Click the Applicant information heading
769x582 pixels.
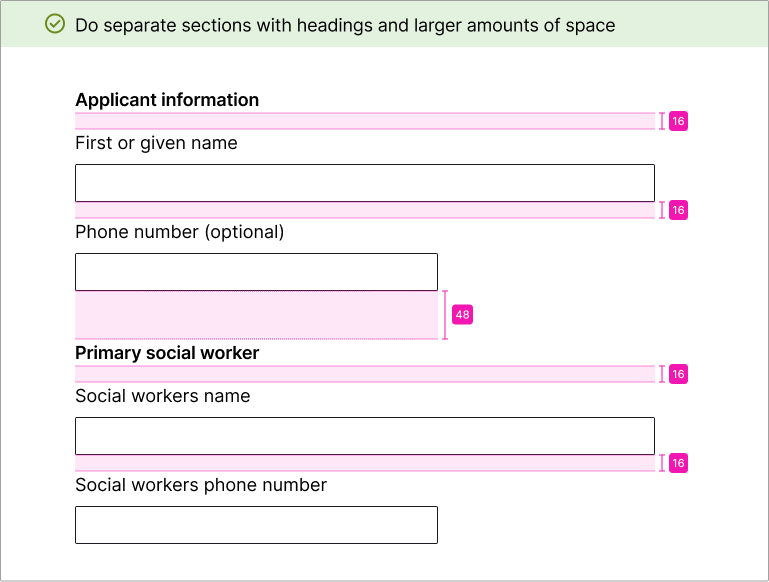tap(167, 100)
